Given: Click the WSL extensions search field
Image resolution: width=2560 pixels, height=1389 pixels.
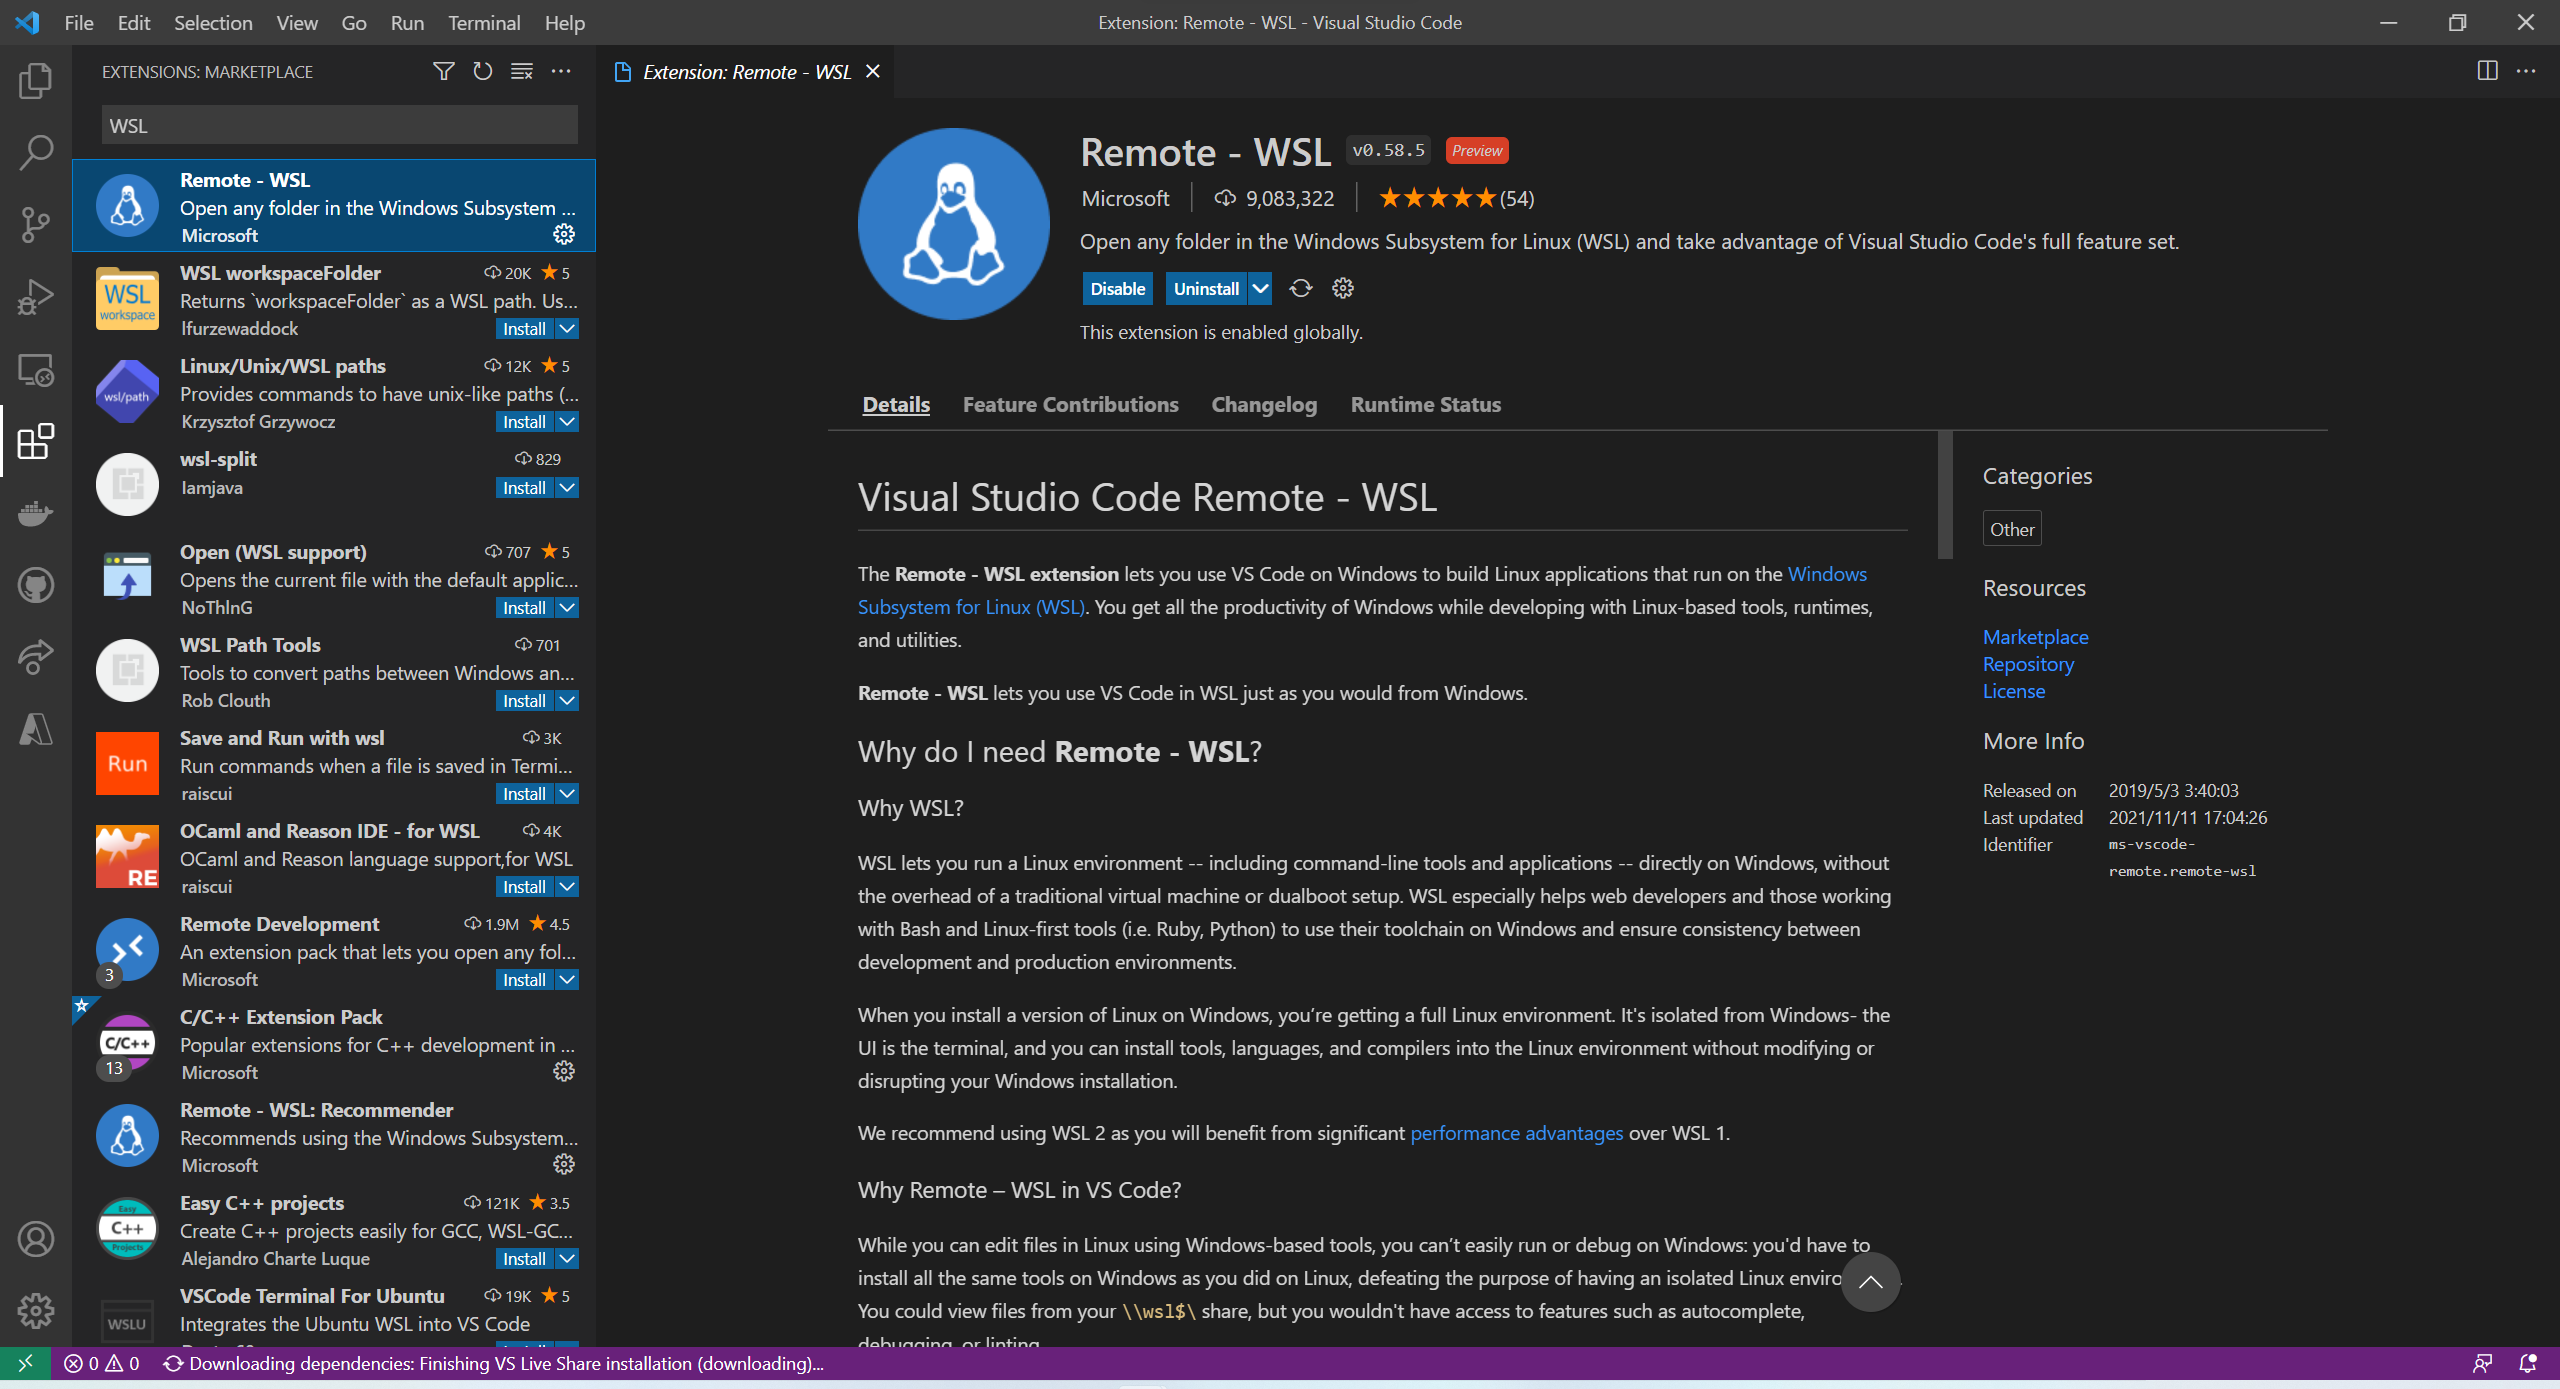Looking at the screenshot, I should pyautogui.click(x=339, y=126).
